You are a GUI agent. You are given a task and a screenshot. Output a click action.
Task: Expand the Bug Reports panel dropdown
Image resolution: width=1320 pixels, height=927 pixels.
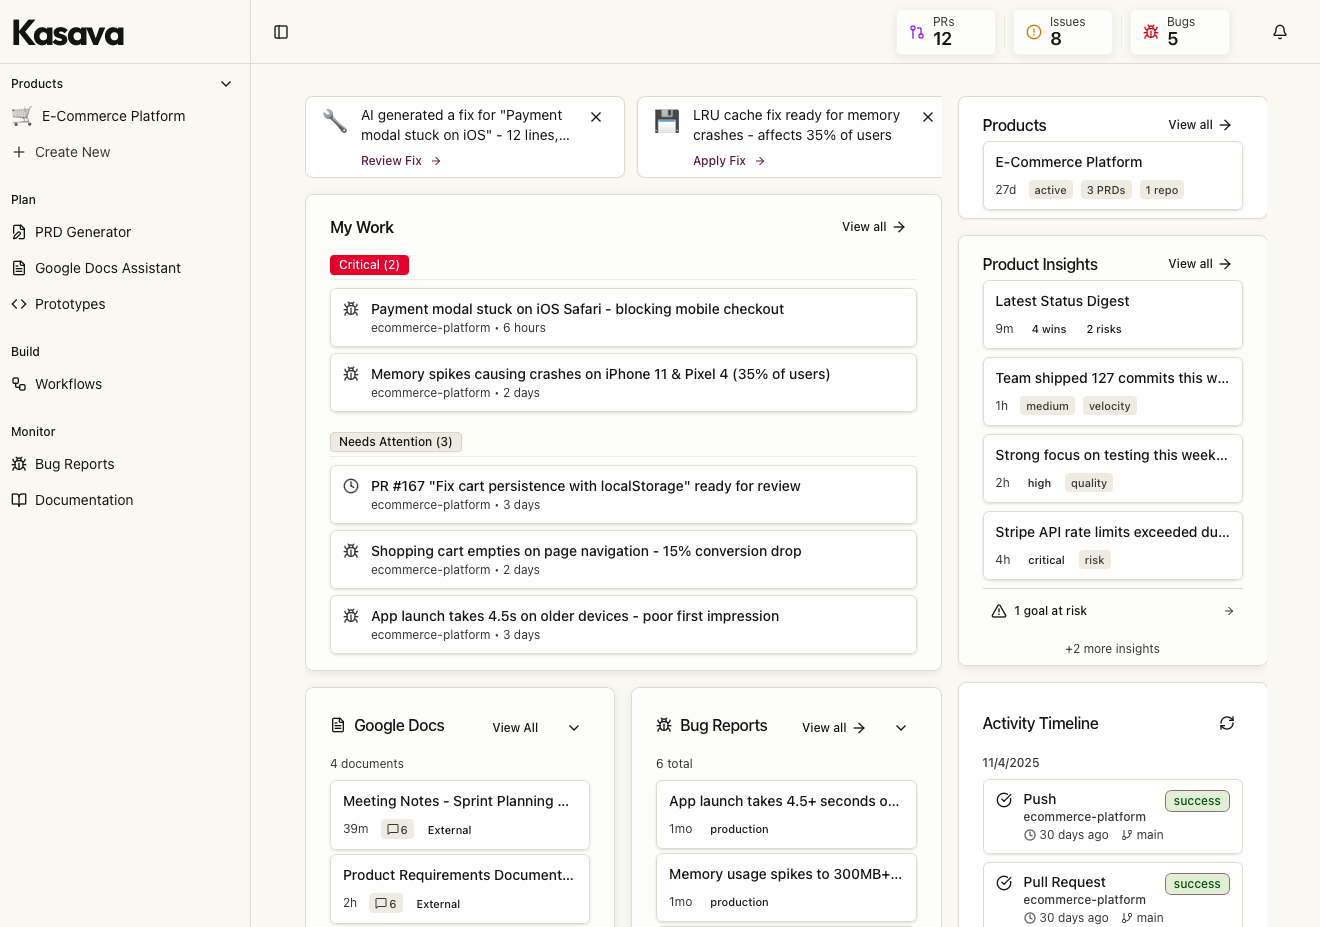[900, 728]
